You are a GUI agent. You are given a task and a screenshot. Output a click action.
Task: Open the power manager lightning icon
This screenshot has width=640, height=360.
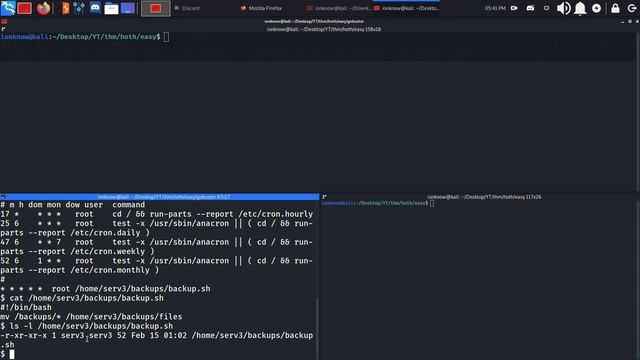(596, 8)
